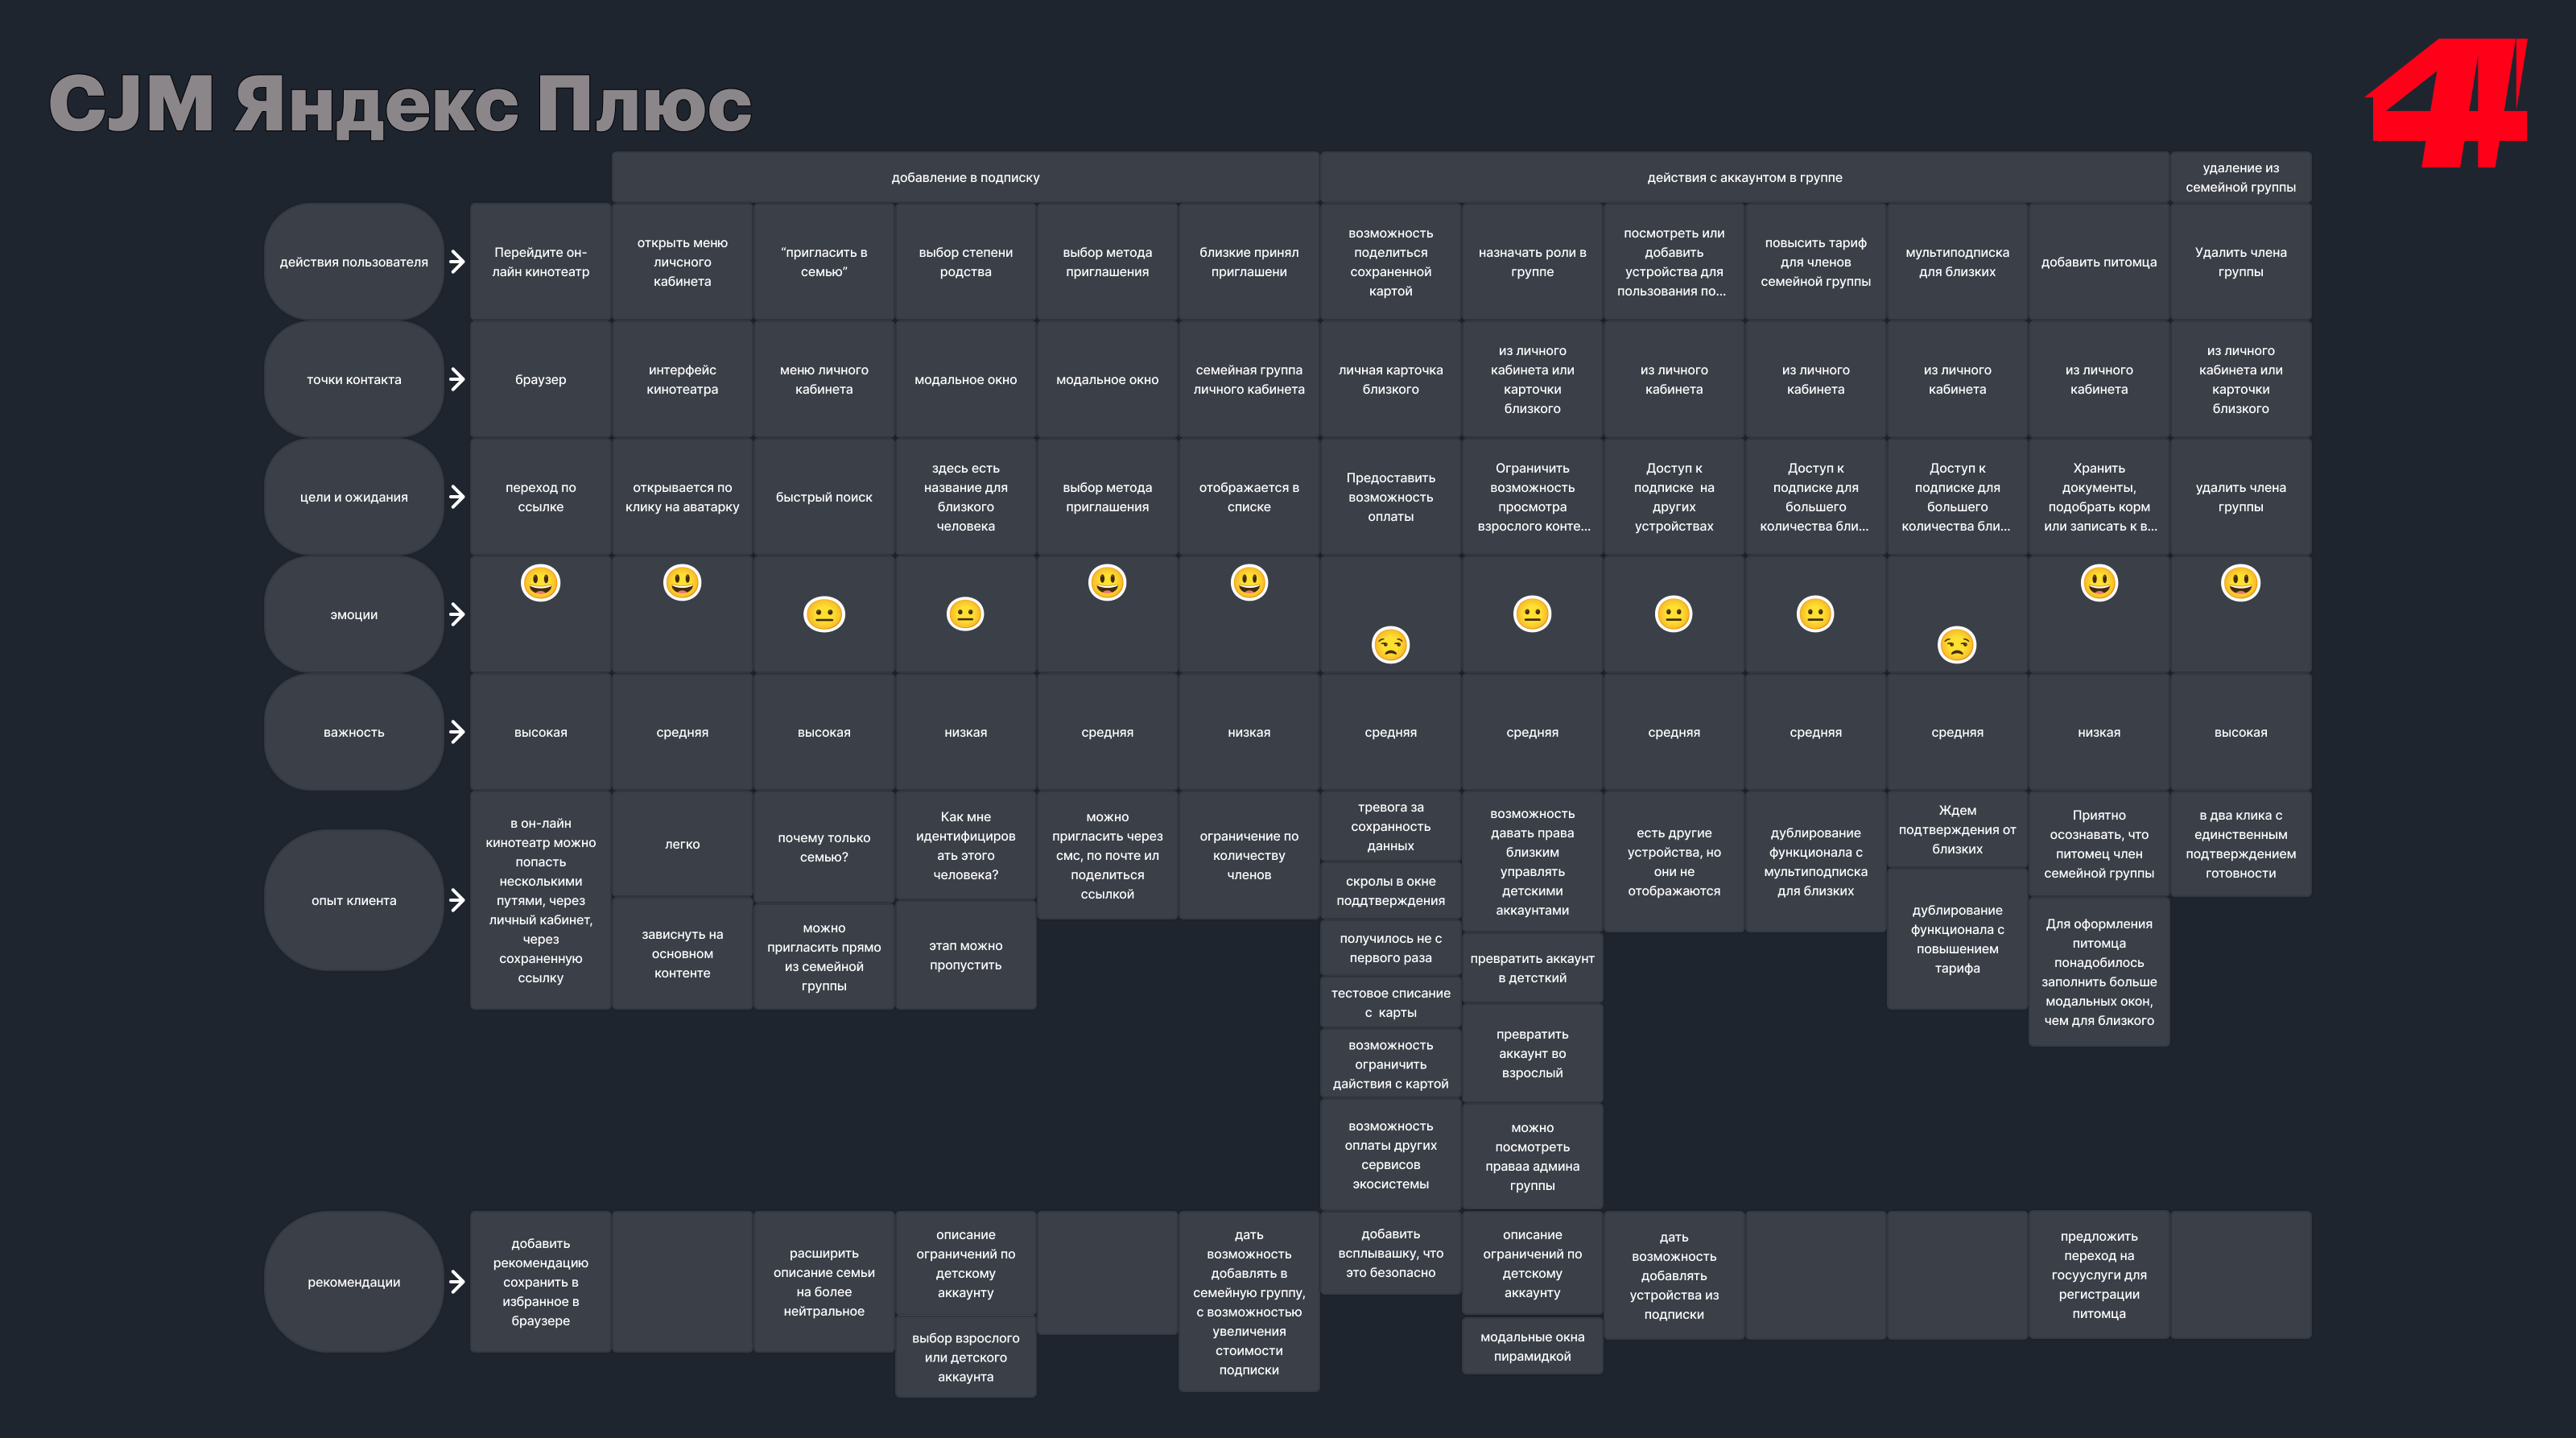Click the arrow next to 'важность'
This screenshot has height=1438, width=2576.
pyautogui.click(x=457, y=732)
